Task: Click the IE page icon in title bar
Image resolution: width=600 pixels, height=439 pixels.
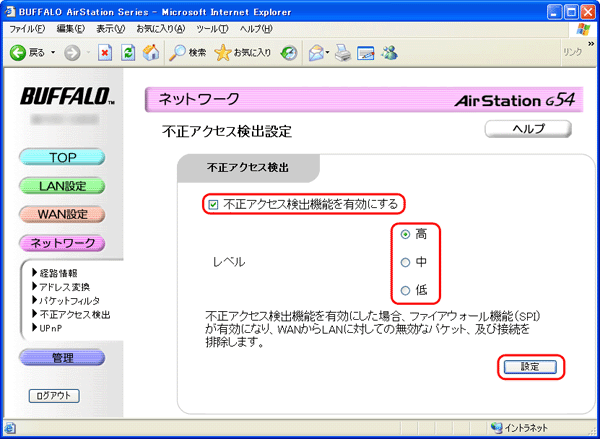Action: tap(10, 12)
